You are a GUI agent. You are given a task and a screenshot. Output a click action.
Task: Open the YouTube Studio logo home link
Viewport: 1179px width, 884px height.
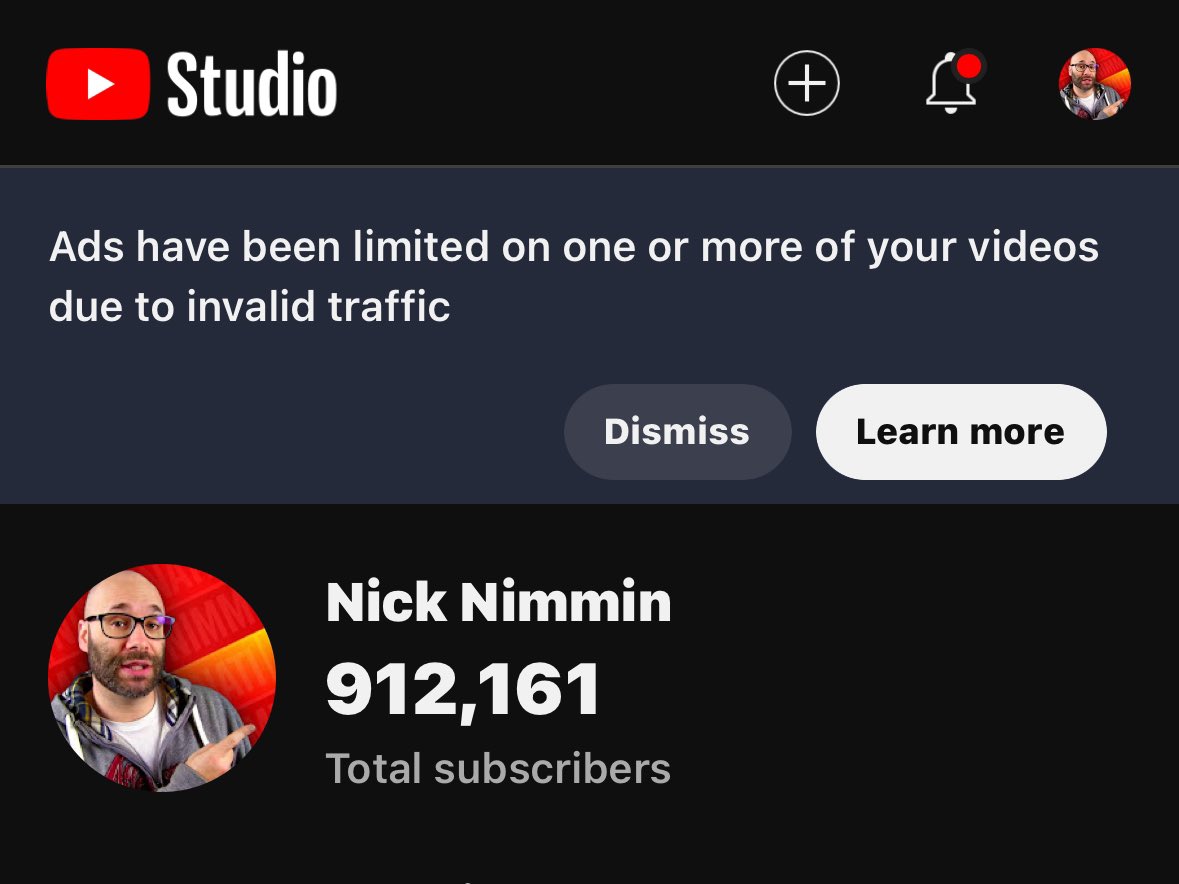click(x=192, y=83)
